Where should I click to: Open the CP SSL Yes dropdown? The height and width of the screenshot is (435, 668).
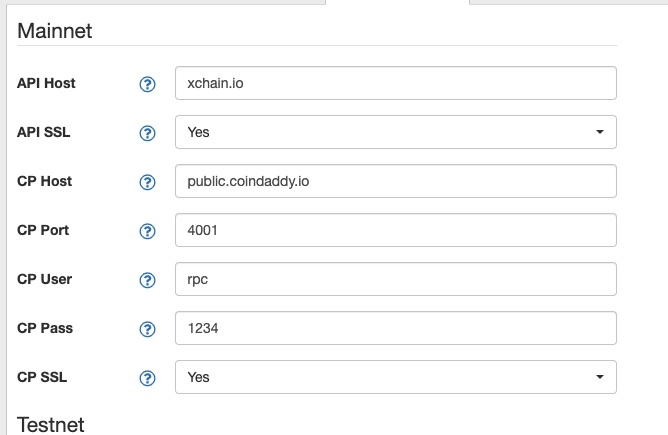tap(396, 377)
